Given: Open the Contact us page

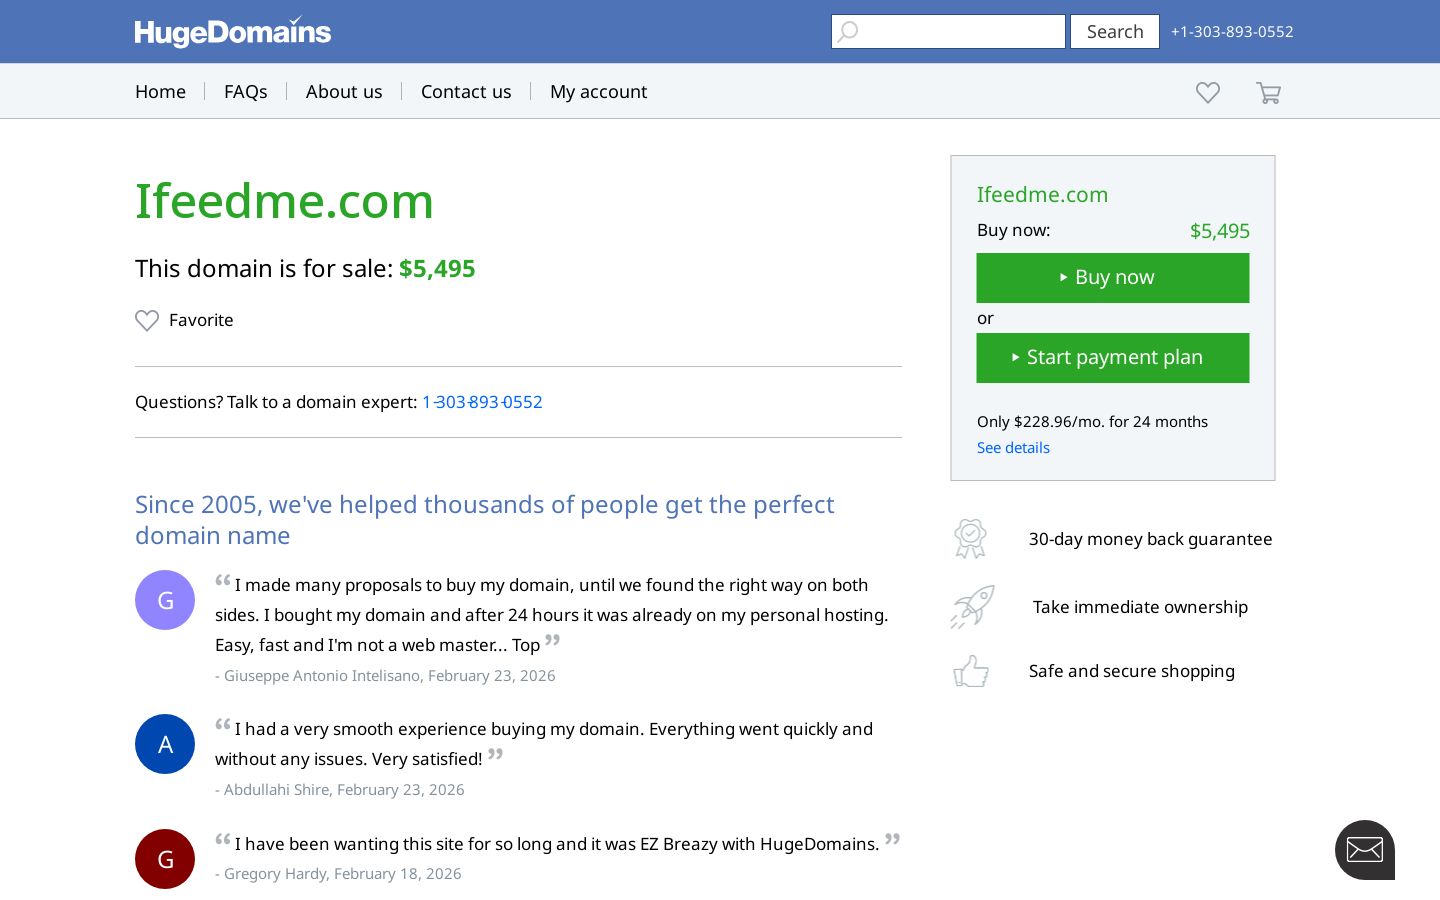Looking at the screenshot, I should pyautogui.click(x=466, y=92).
